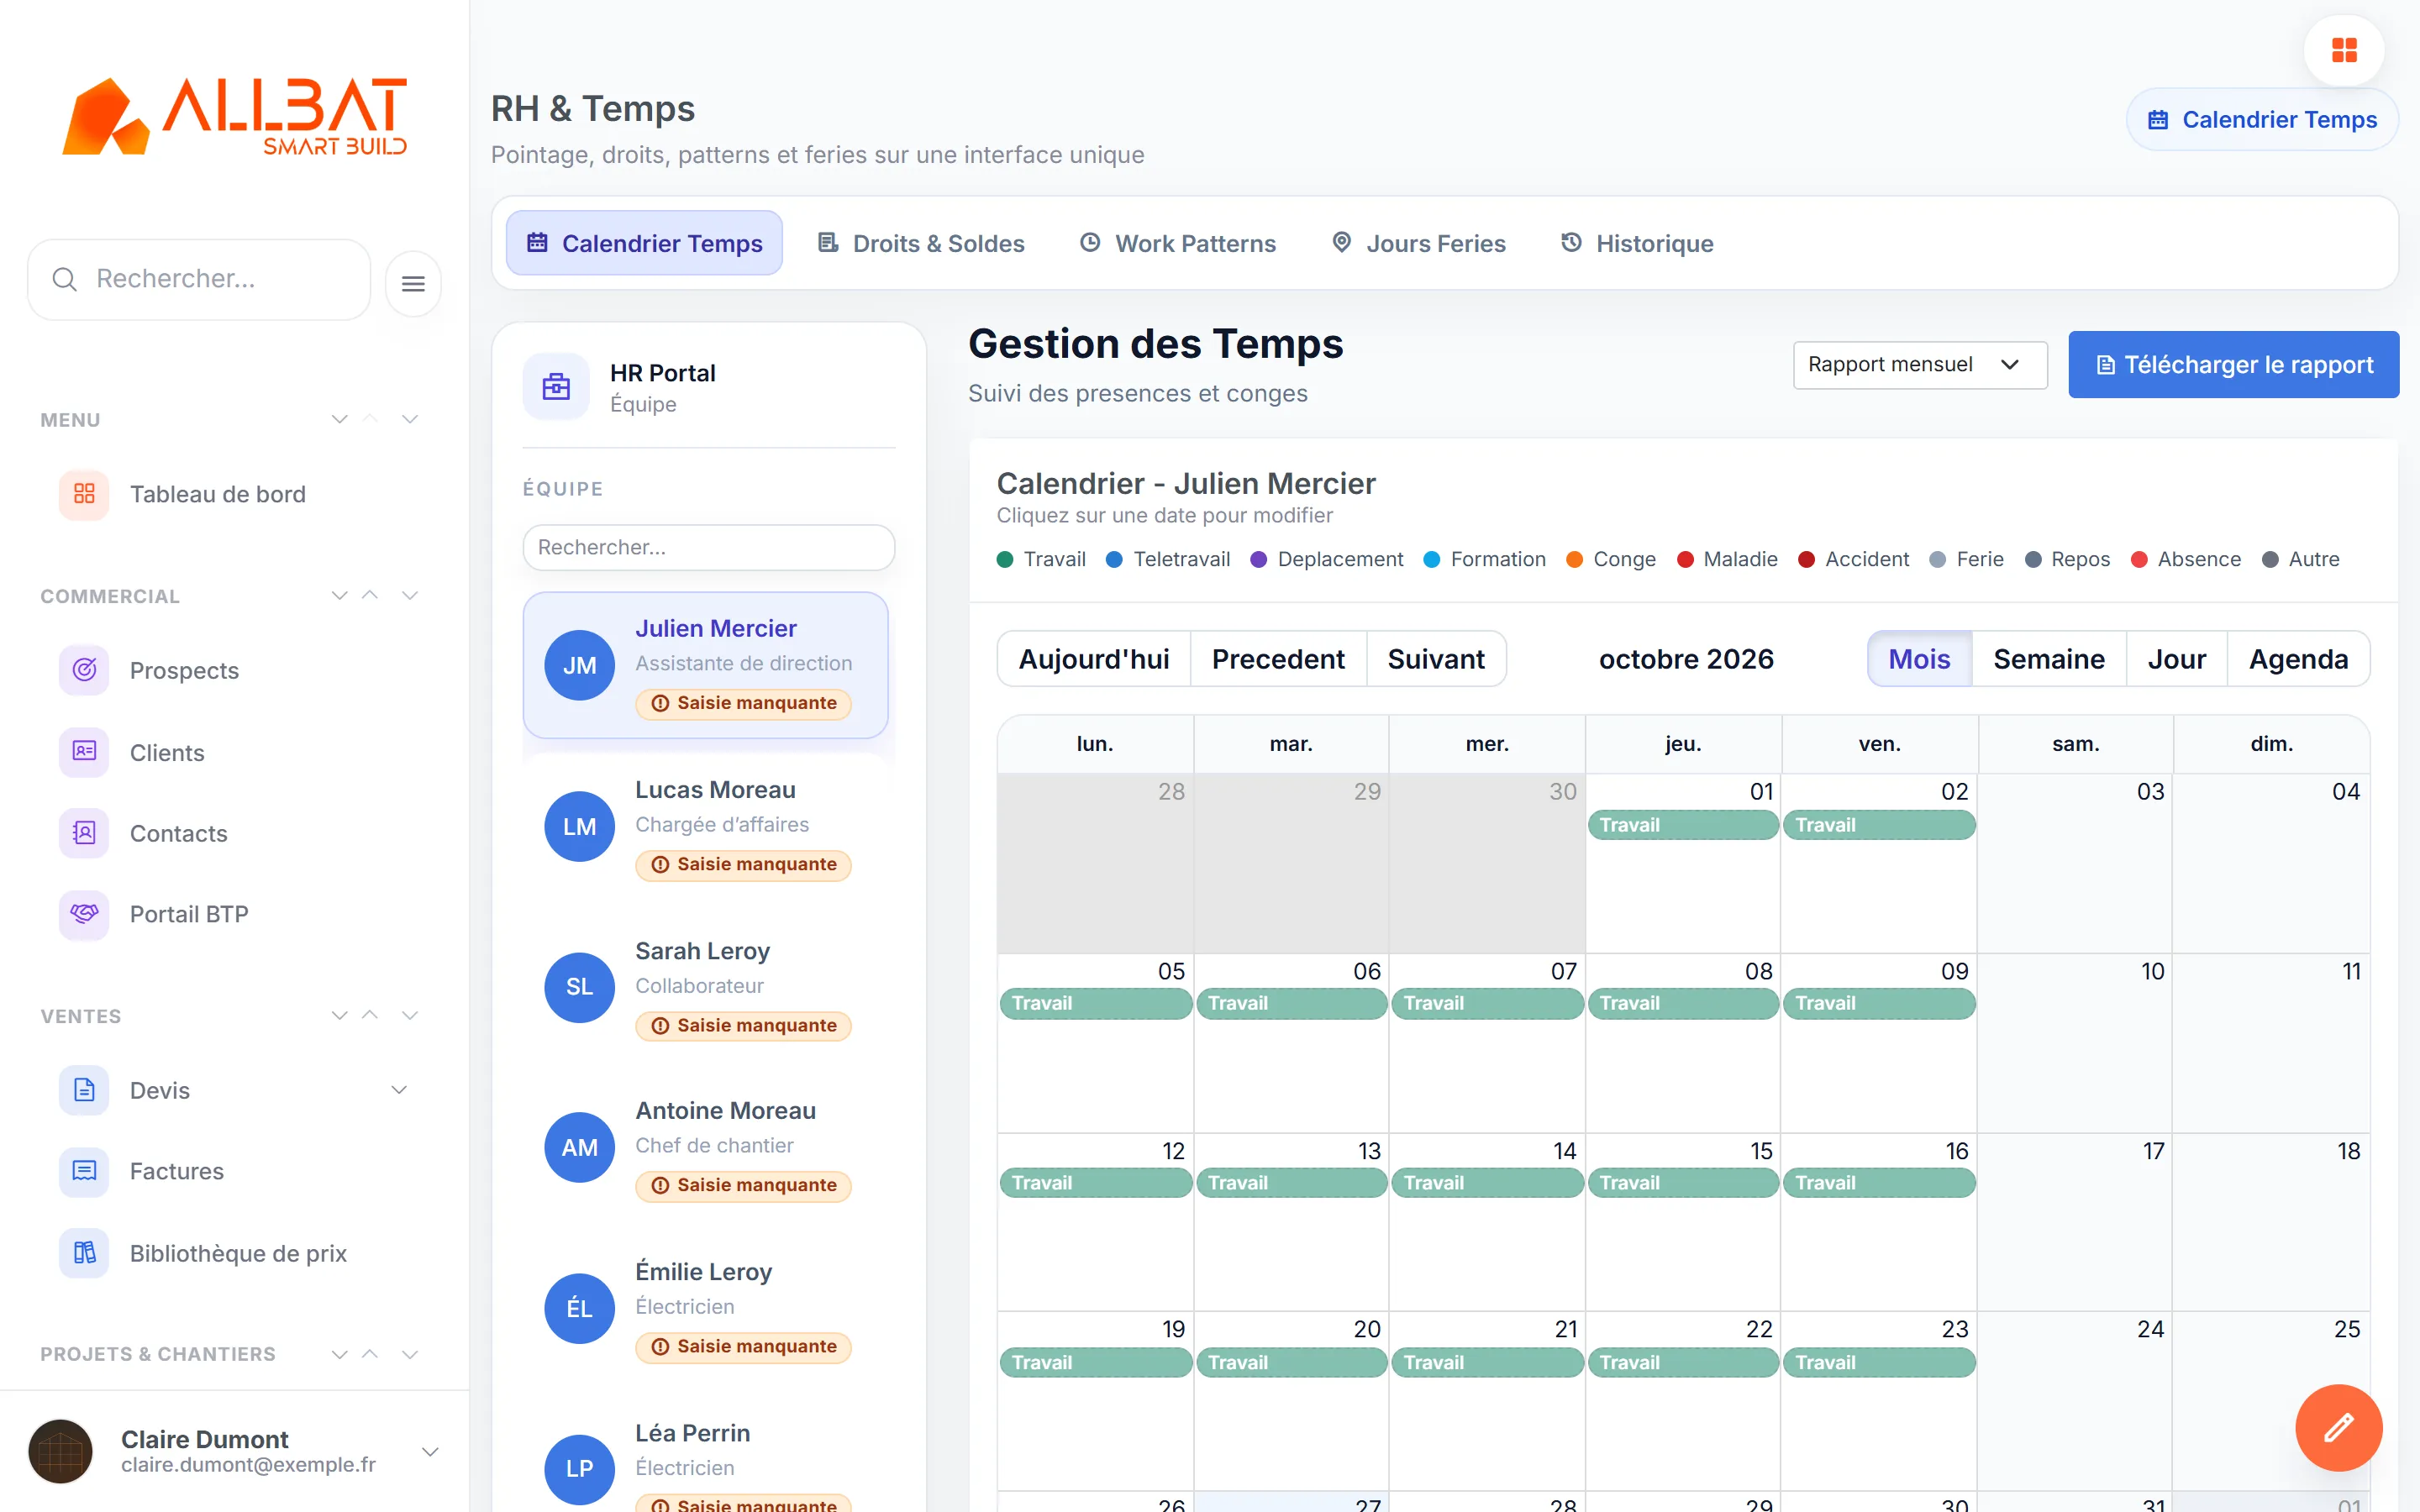This screenshot has width=2420, height=1512.
Task: Collapse PROJETS & CHANTIERS section up chevron
Action: [370, 1354]
